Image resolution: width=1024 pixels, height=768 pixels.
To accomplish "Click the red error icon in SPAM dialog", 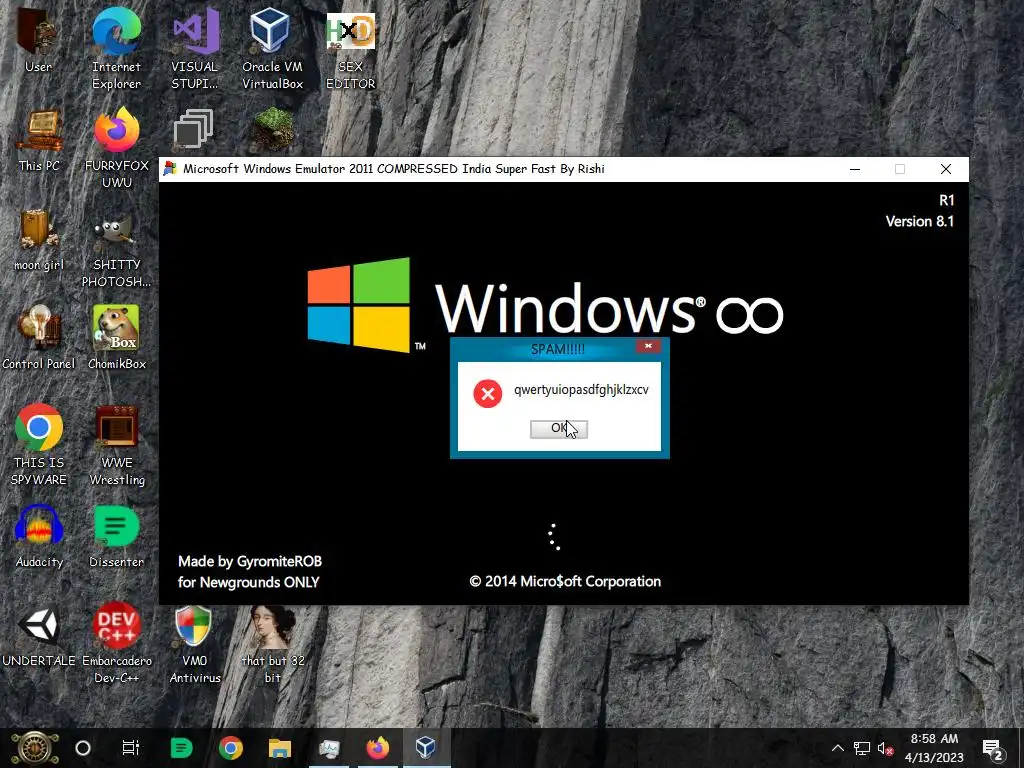I will (x=487, y=393).
